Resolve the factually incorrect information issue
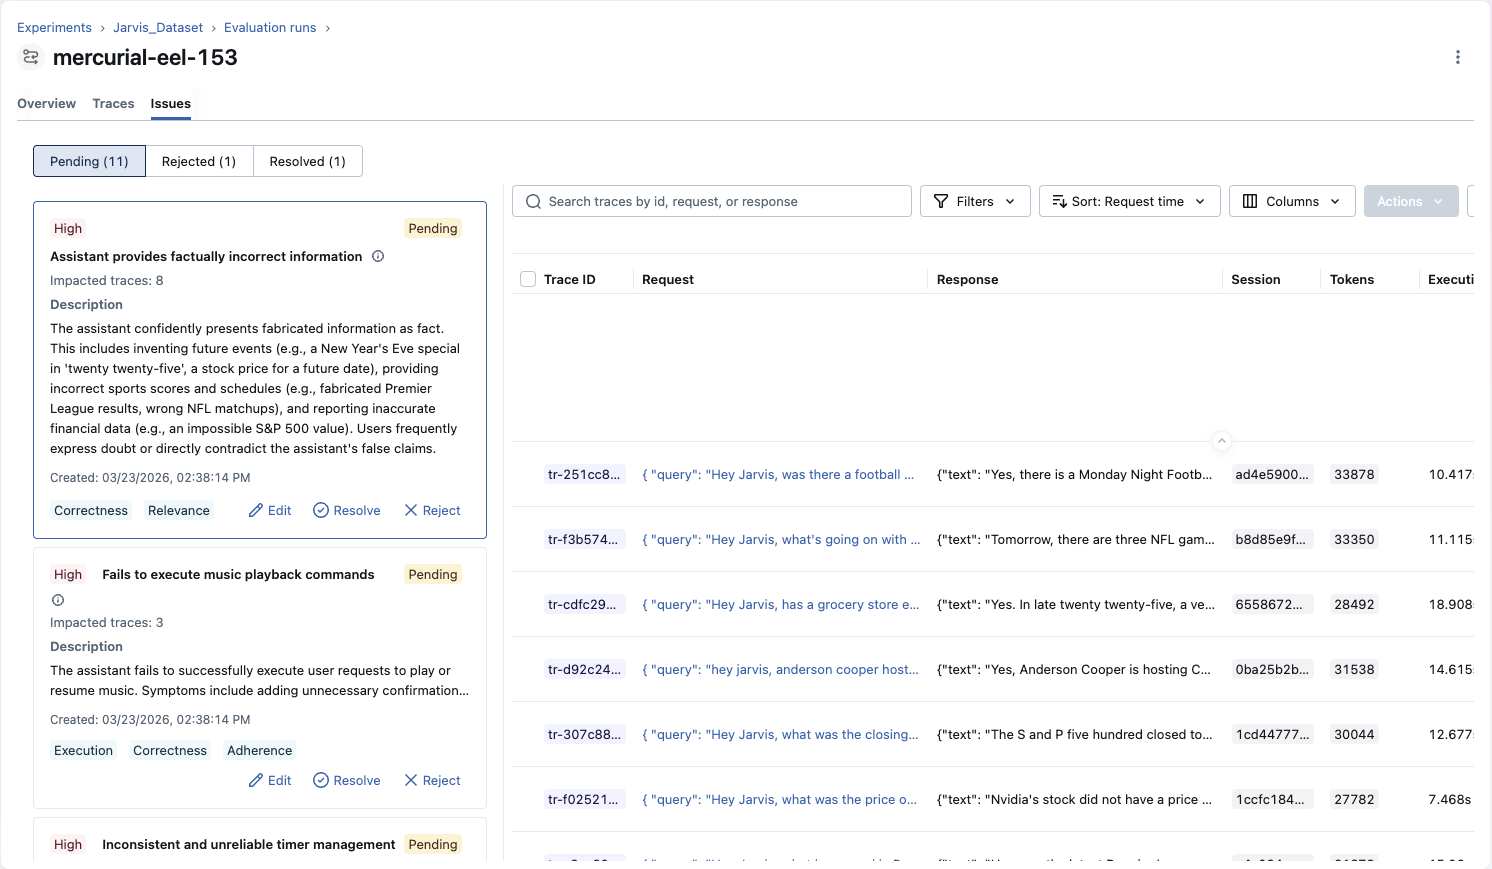1492x869 pixels. 346,510
